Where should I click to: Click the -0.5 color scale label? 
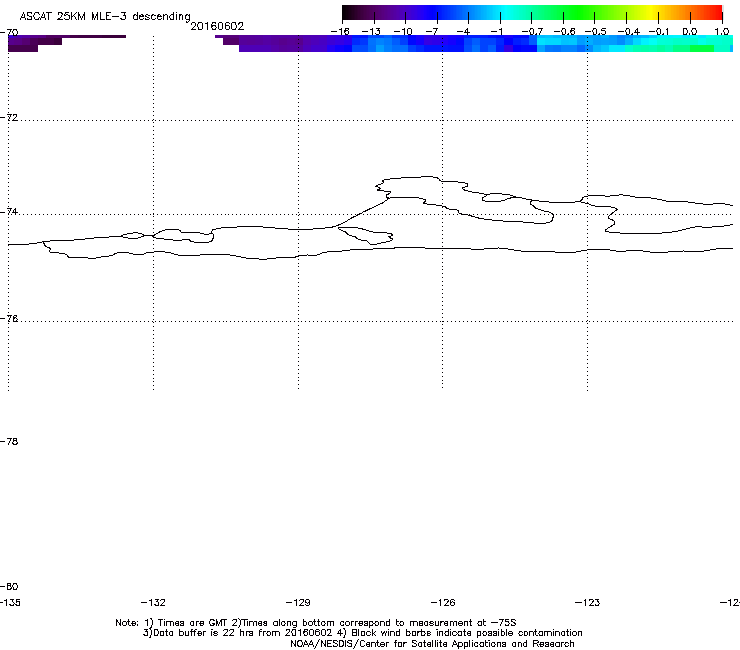pos(595,32)
